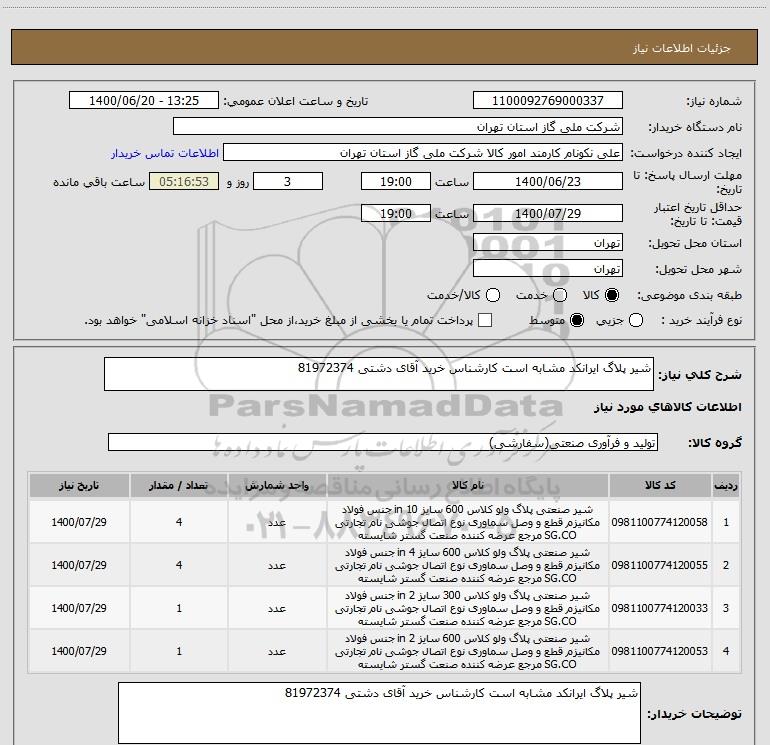
Task: Select the کالا radio button
Action: click(x=612, y=295)
